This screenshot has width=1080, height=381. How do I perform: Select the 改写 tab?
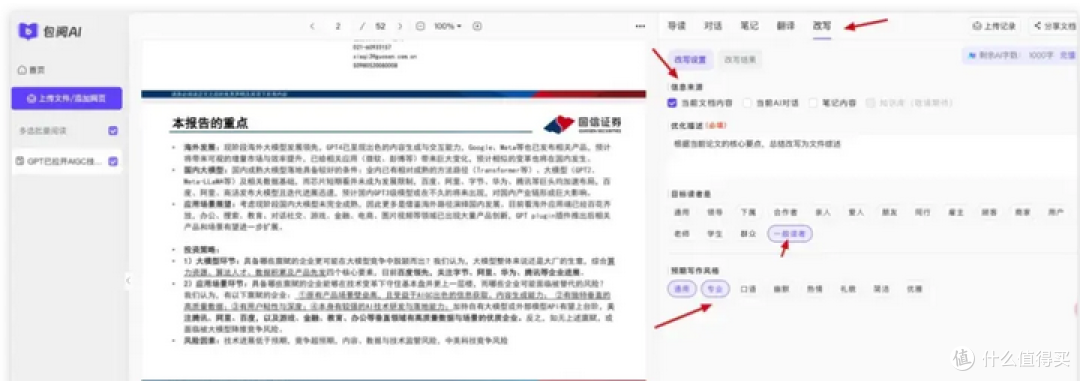822,26
